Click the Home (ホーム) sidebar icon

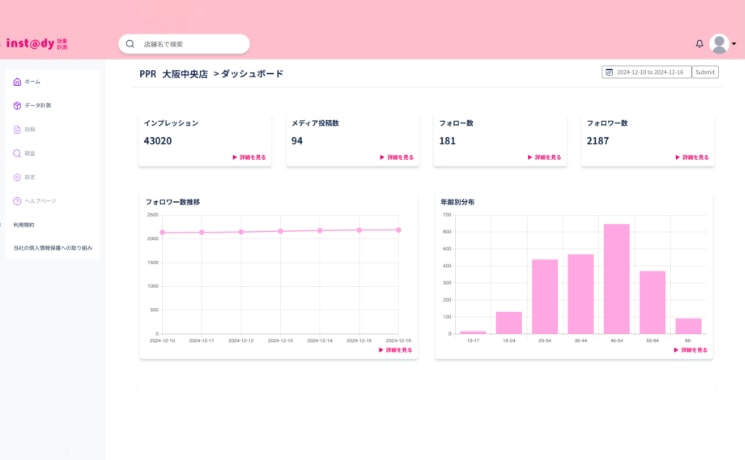point(17,81)
